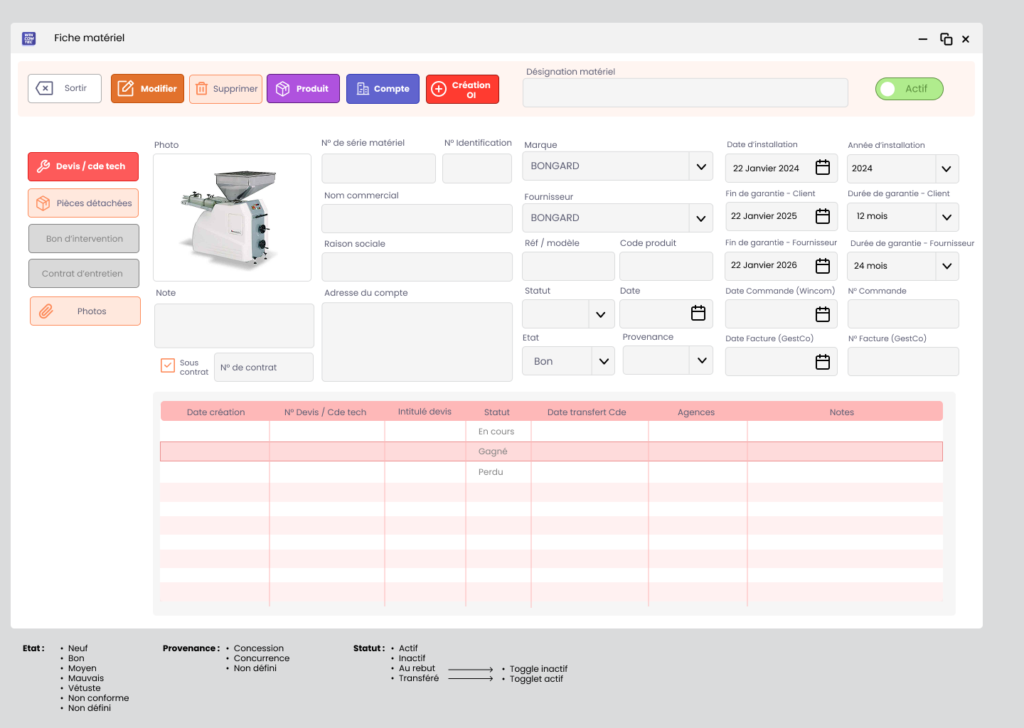Screen dimensions: 1024x728
Task: Open calendar for Fin de garantie - Client
Action: pos(822,216)
